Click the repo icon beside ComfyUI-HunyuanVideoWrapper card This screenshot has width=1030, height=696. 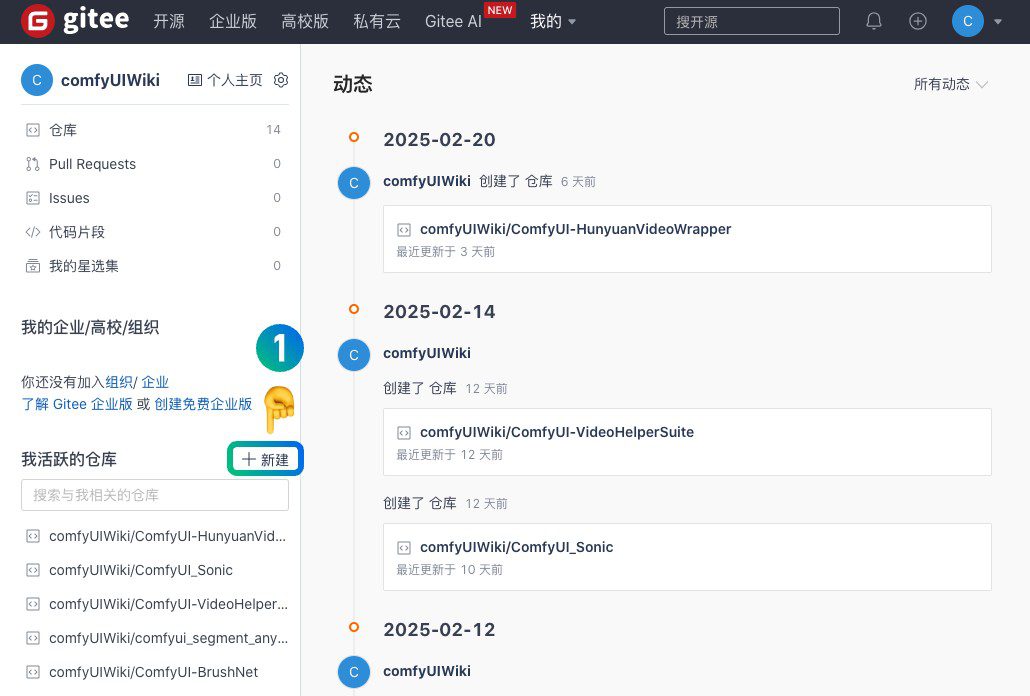[404, 230]
